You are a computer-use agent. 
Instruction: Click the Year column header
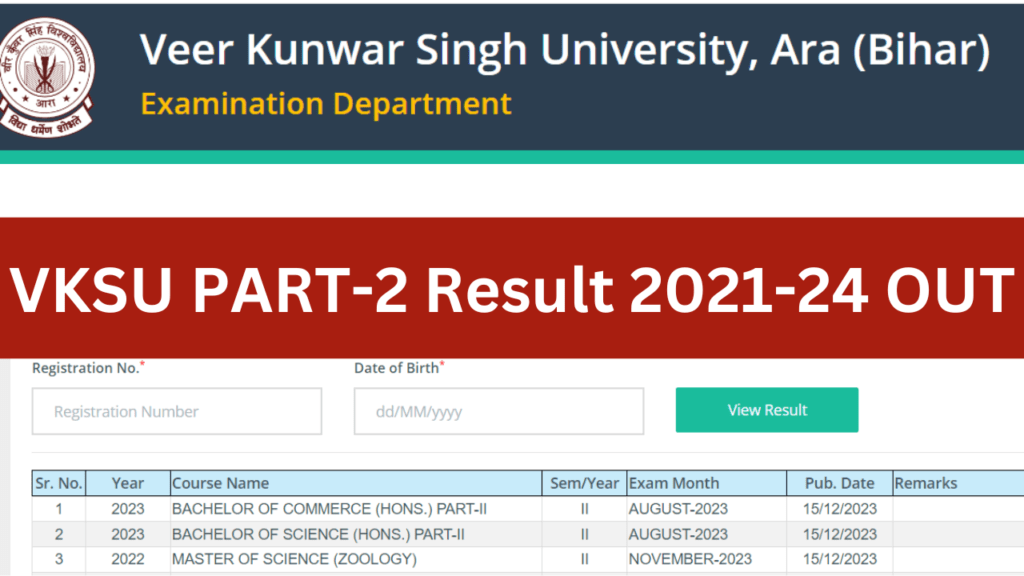pos(128,483)
